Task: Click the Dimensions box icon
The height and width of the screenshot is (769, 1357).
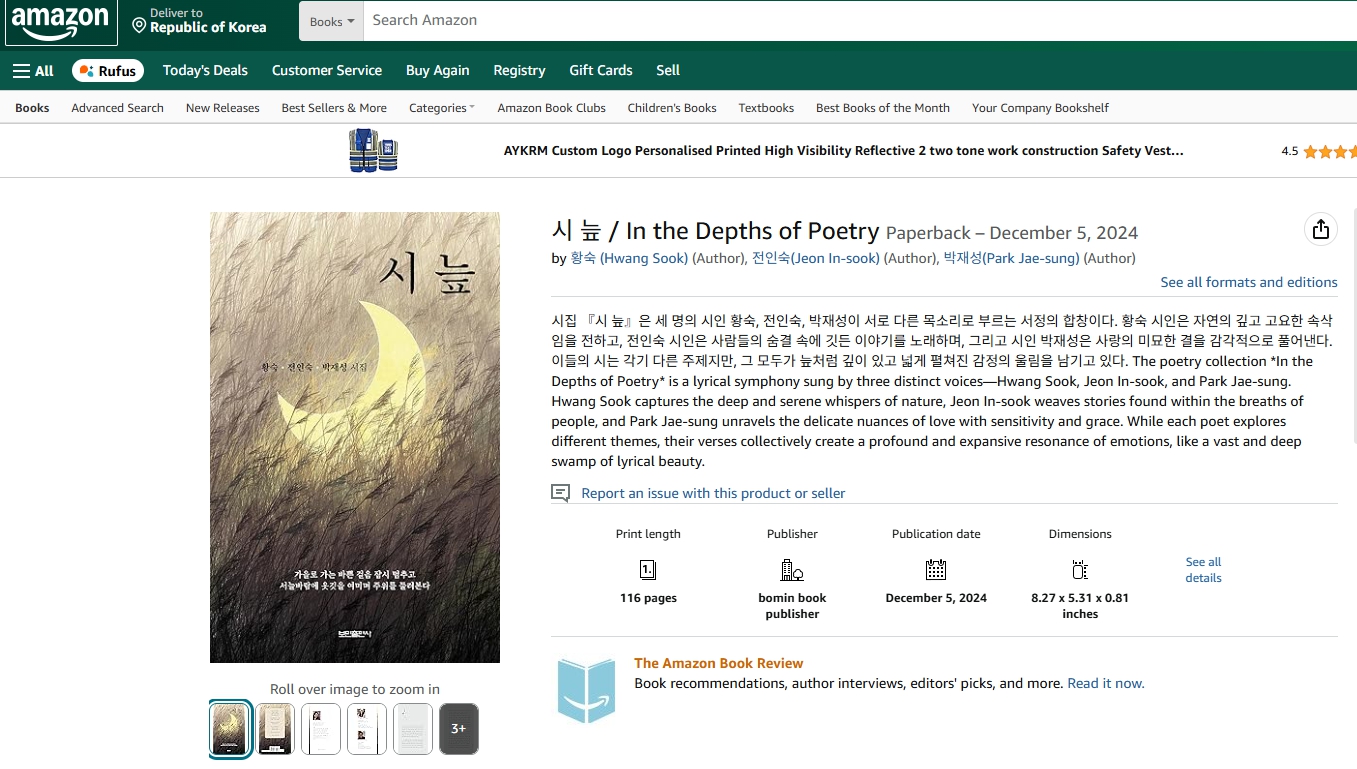Action: tap(1080, 570)
